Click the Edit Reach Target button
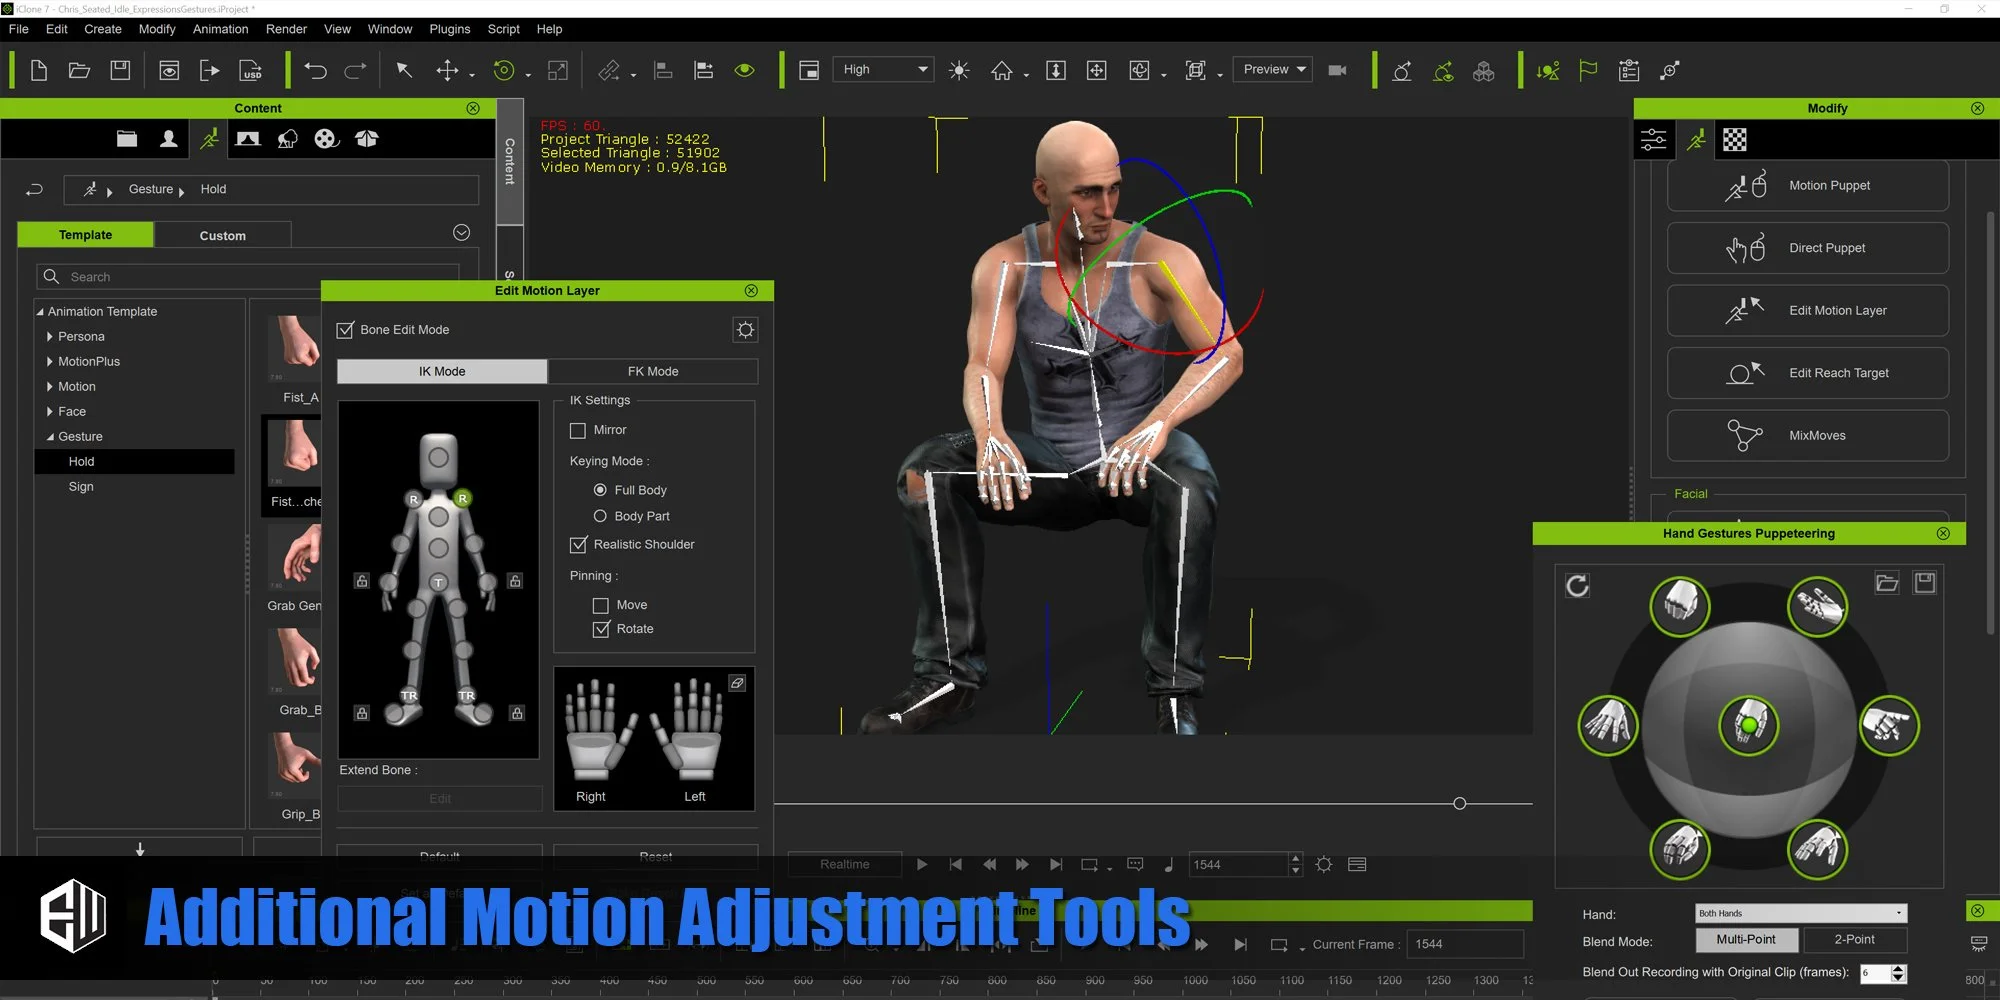 (x=1807, y=373)
